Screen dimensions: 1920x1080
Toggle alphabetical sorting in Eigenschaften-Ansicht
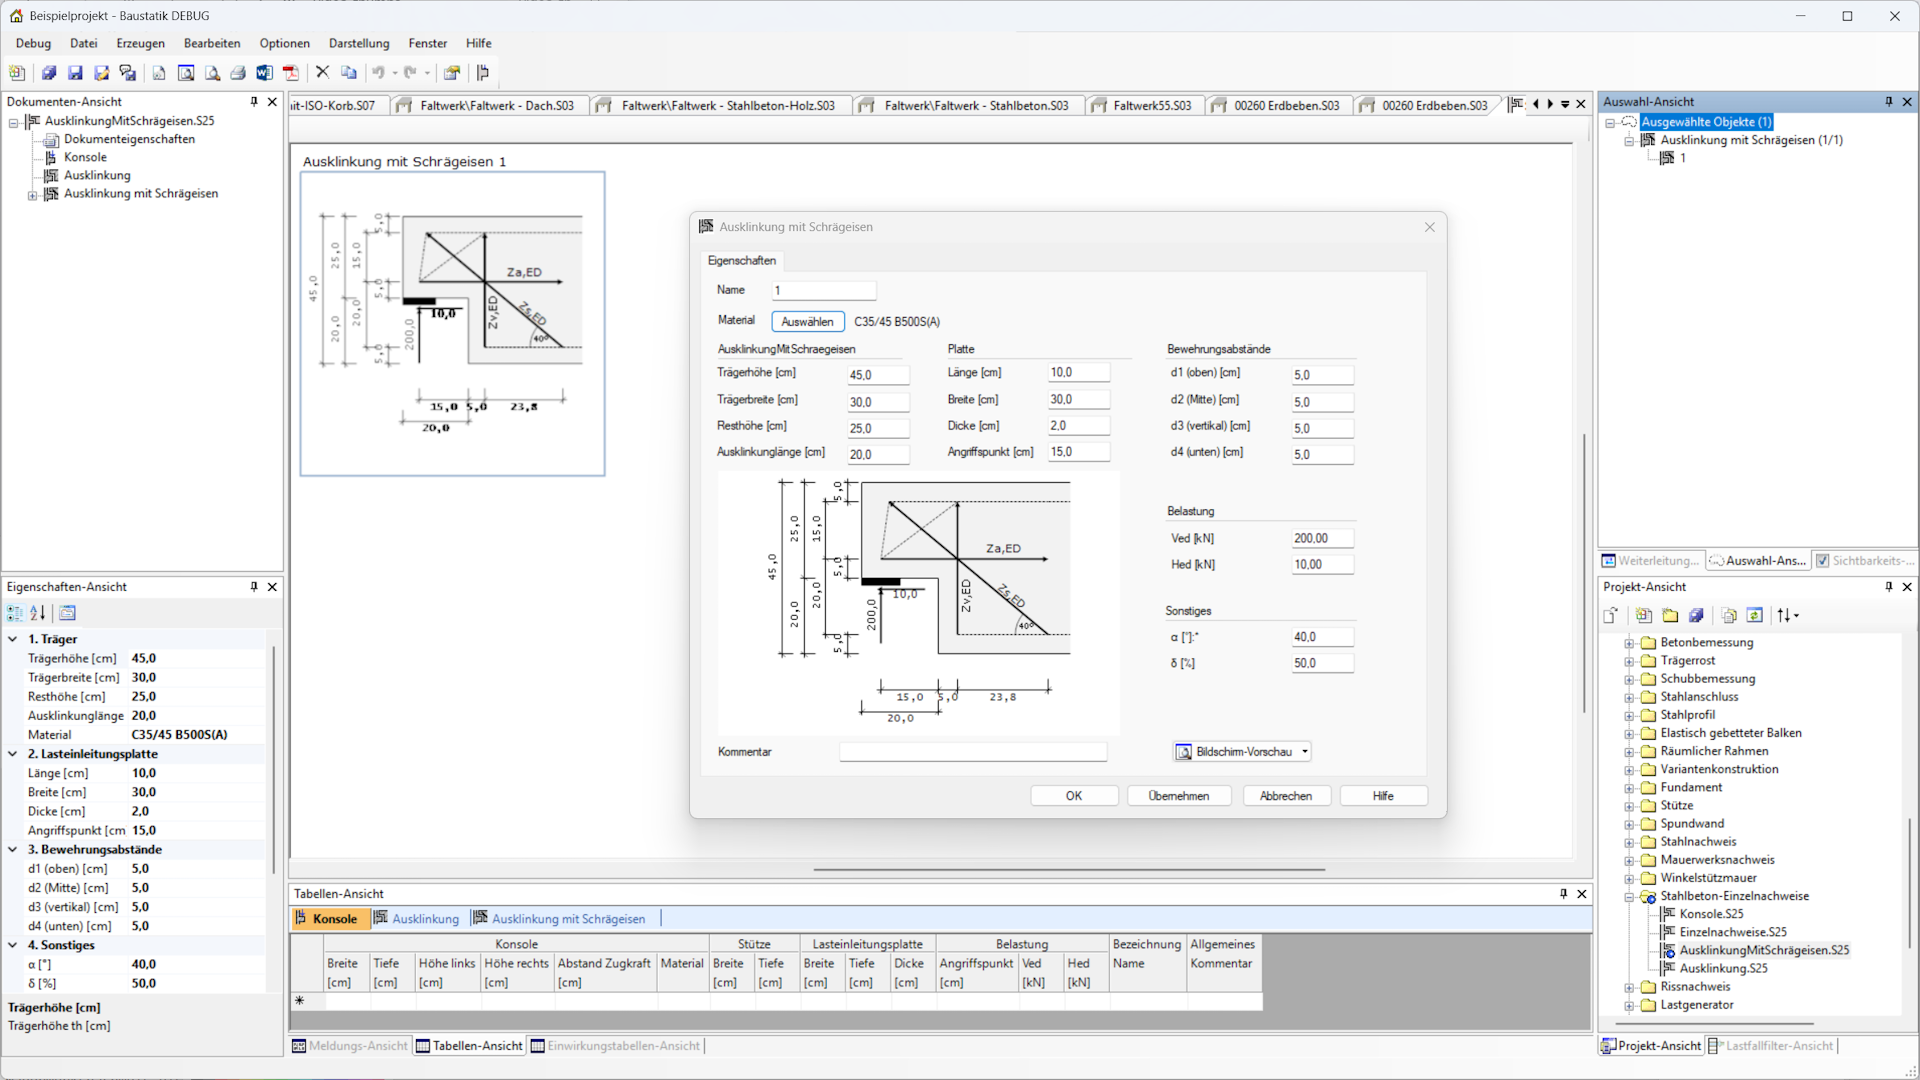click(x=38, y=613)
